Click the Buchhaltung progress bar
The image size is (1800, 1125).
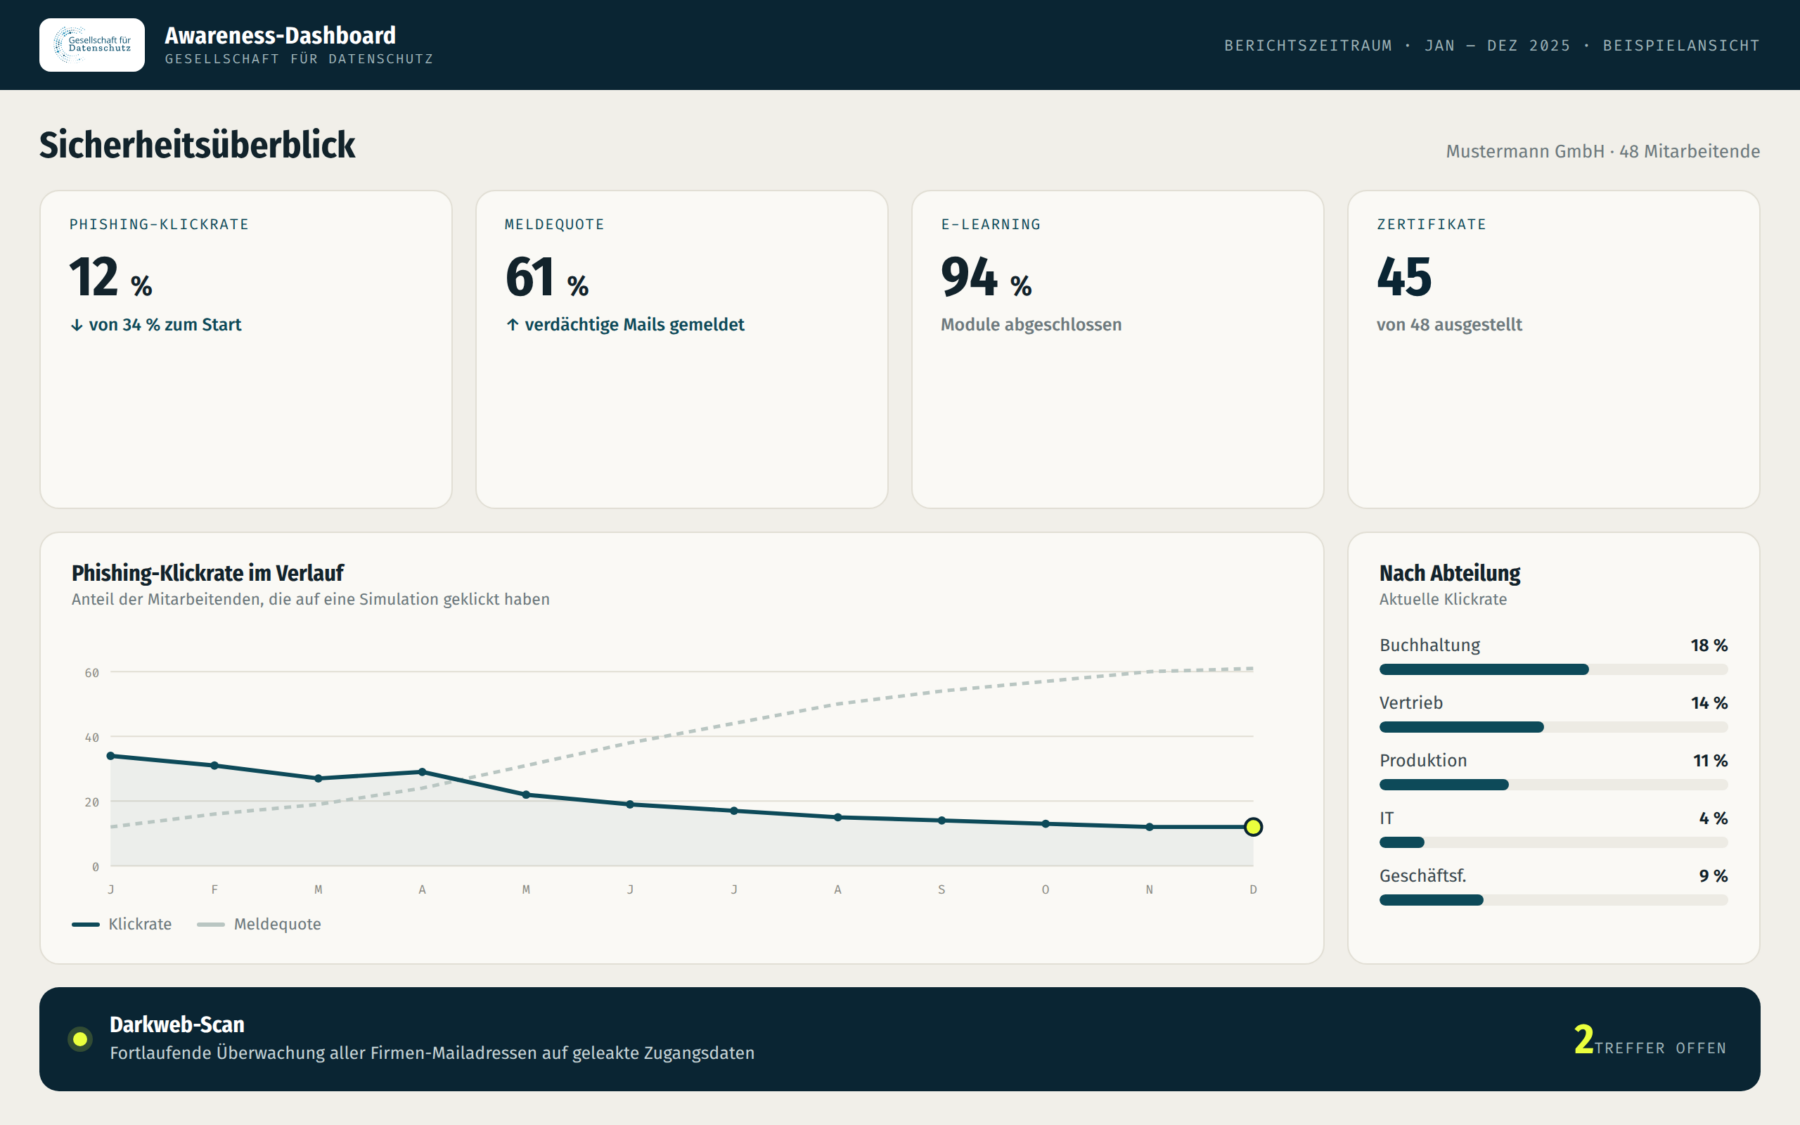1553,670
